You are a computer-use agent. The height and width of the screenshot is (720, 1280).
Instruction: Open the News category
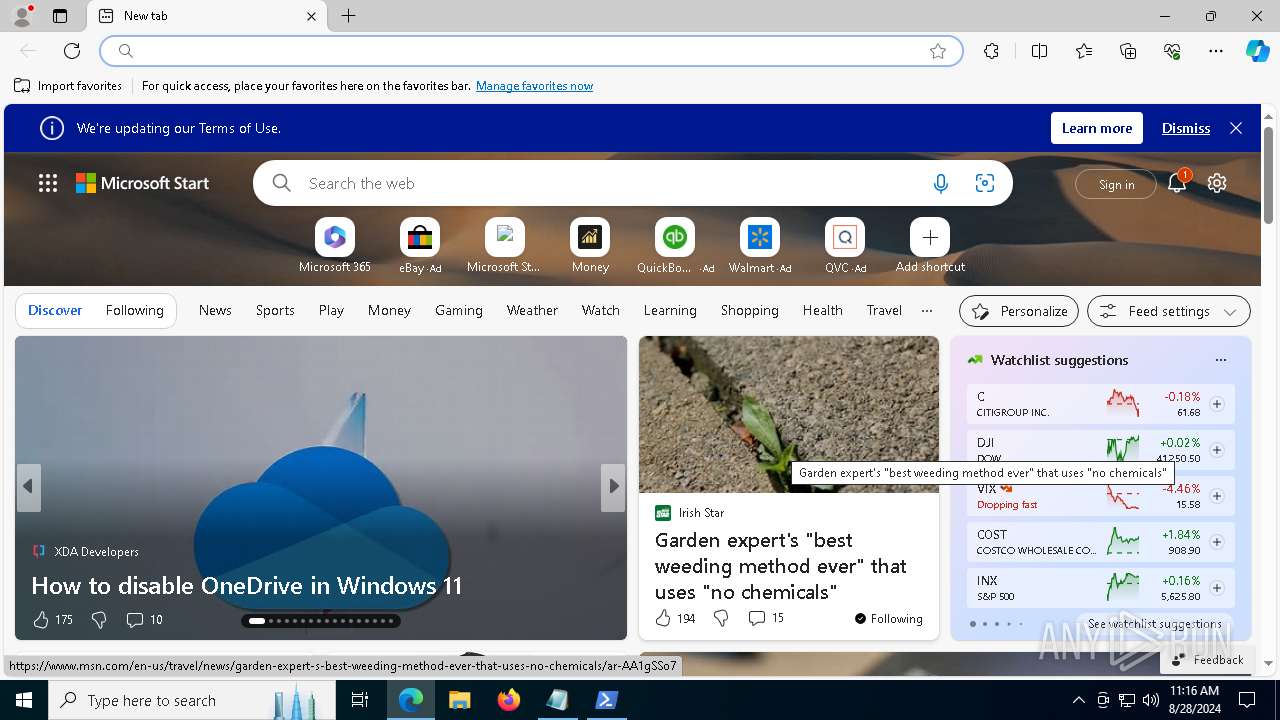[215, 311]
